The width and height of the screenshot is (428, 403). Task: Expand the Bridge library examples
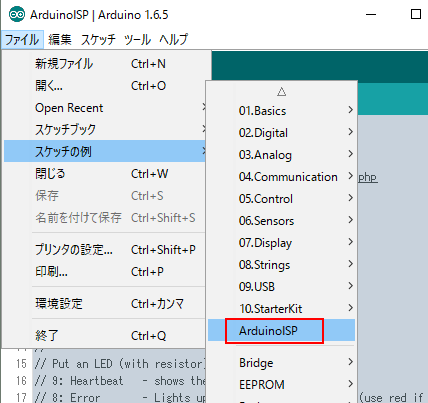point(281,362)
